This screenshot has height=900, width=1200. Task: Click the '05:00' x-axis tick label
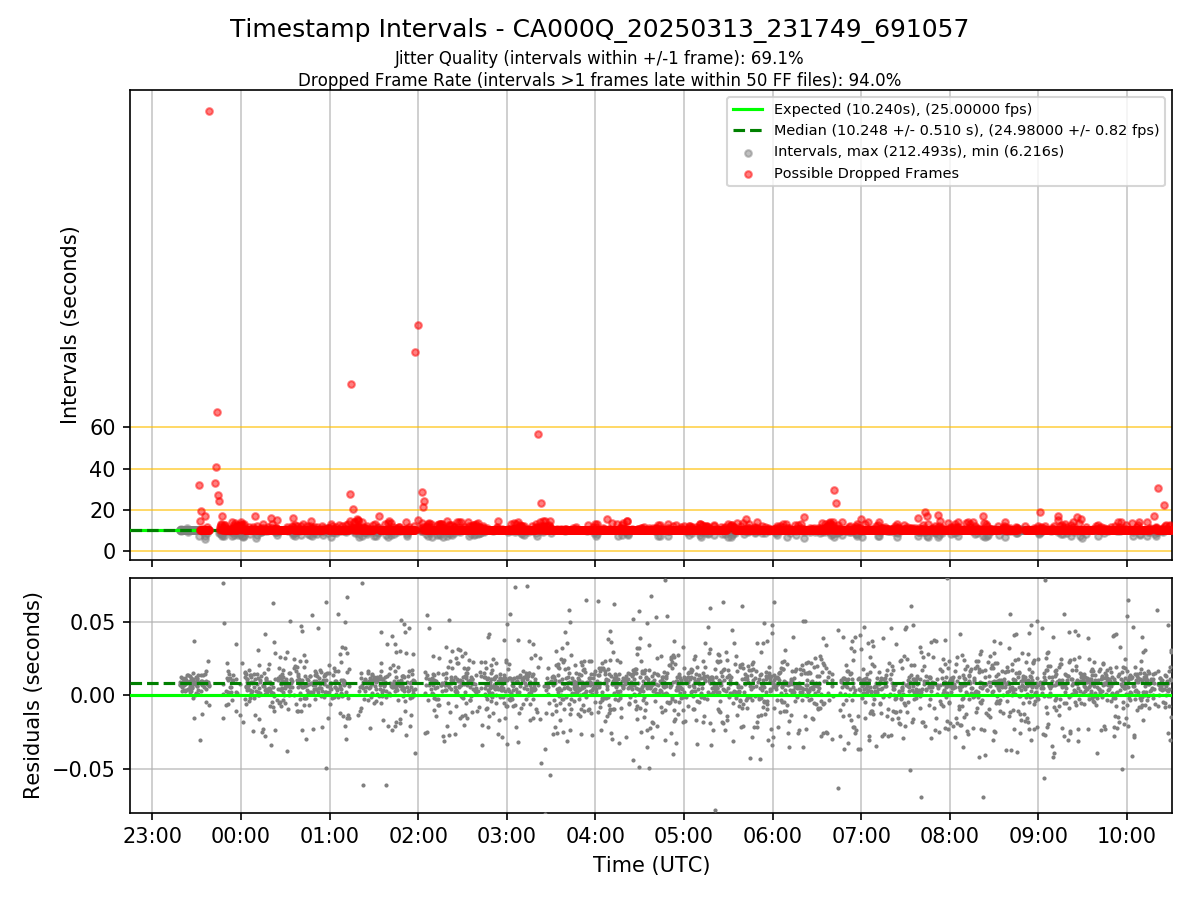684,836
